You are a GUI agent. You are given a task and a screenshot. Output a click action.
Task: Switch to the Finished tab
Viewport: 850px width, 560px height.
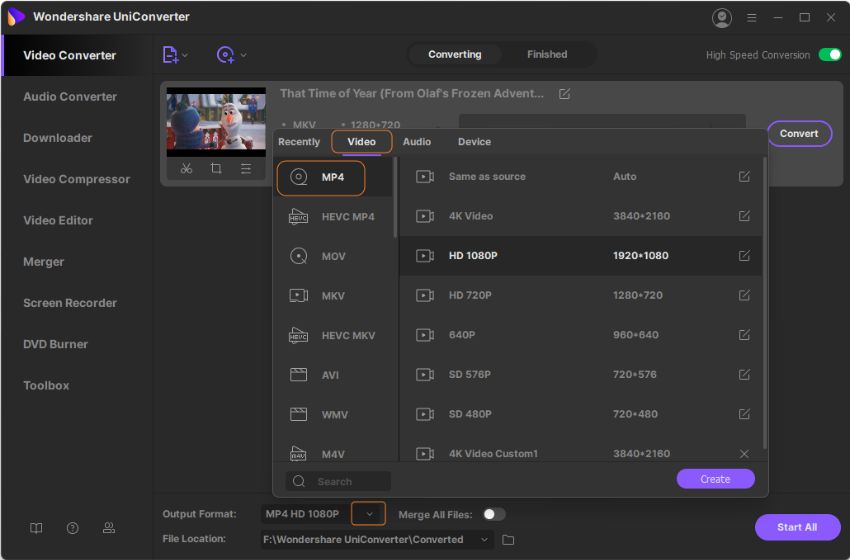(547, 54)
